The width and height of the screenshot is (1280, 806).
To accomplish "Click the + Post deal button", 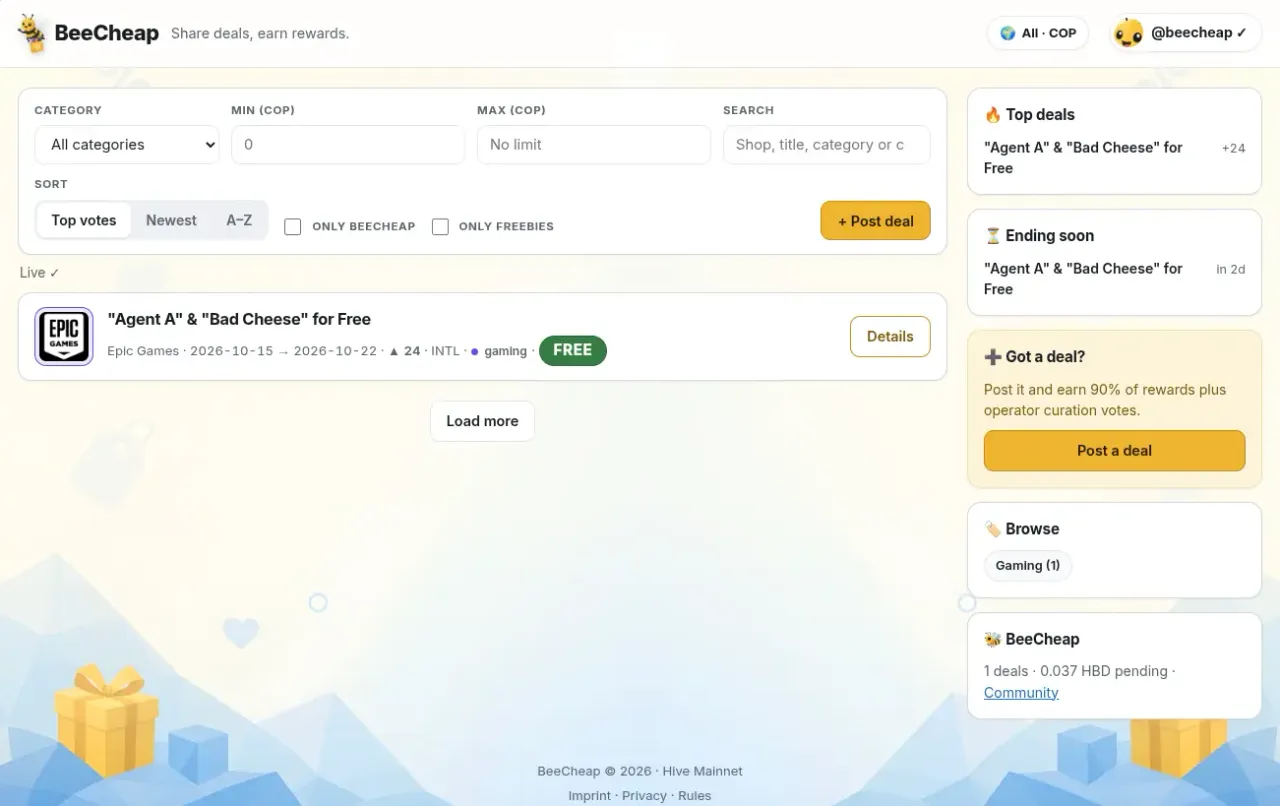I will (875, 221).
